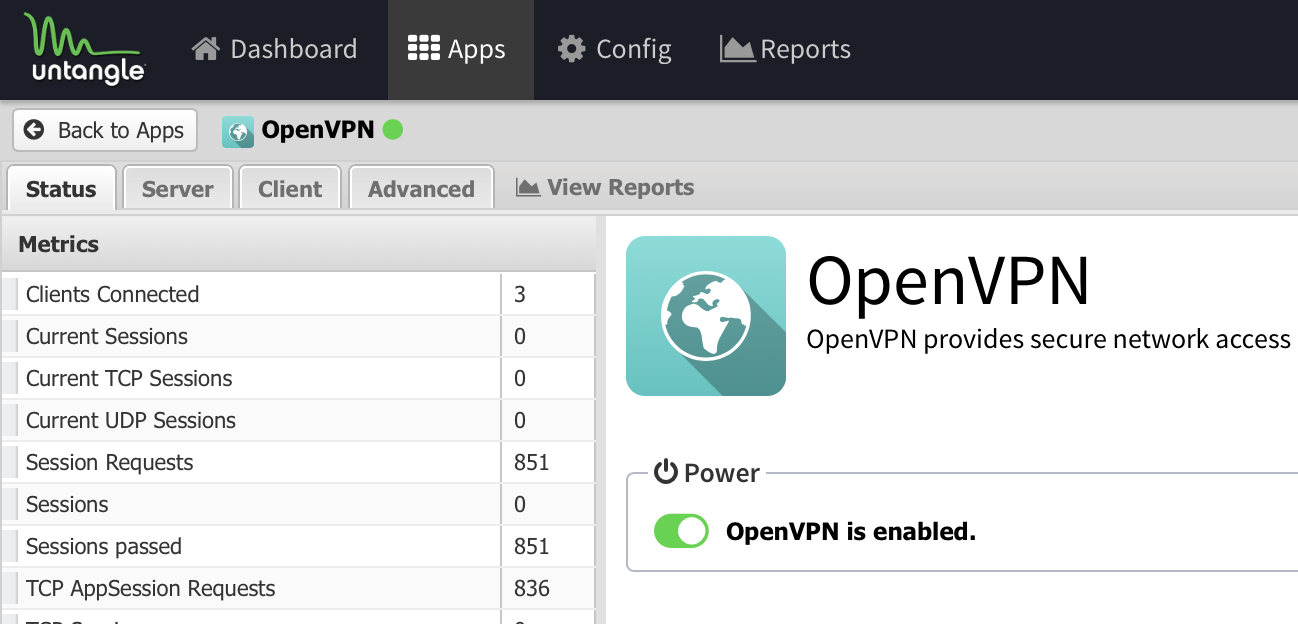The image size is (1298, 624).
Task: Switch to the Status tab
Action: (61, 188)
